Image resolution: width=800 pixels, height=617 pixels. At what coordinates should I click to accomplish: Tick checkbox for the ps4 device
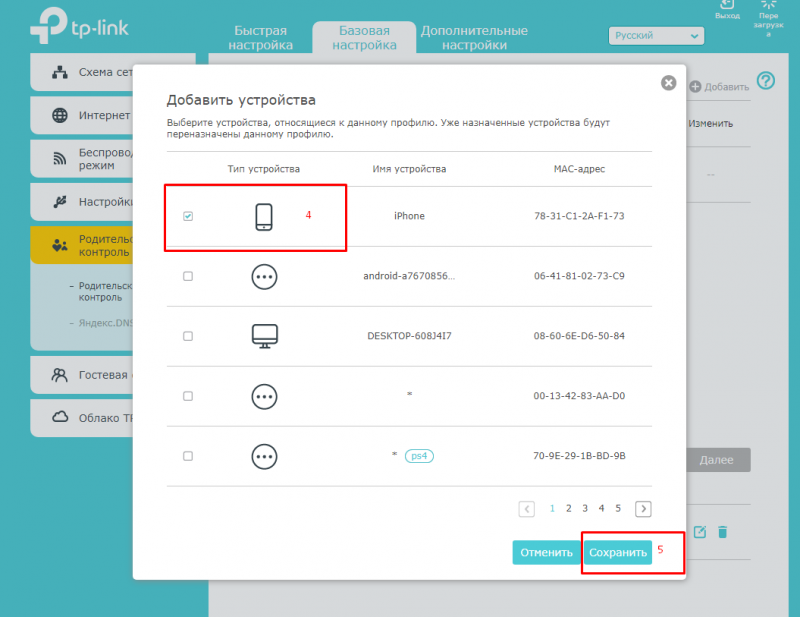tap(188, 456)
